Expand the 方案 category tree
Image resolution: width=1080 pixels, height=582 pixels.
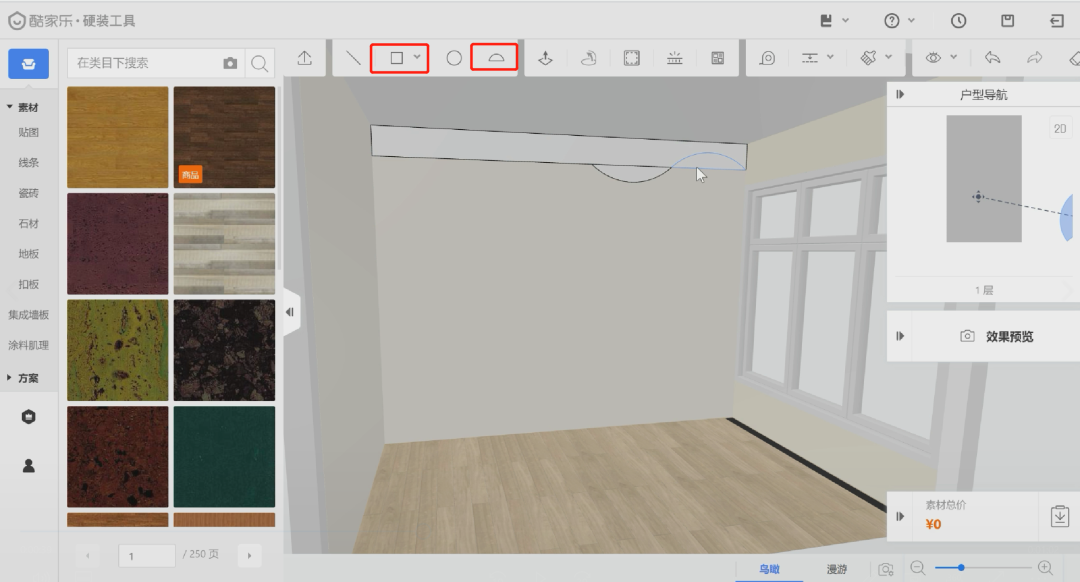(10, 378)
